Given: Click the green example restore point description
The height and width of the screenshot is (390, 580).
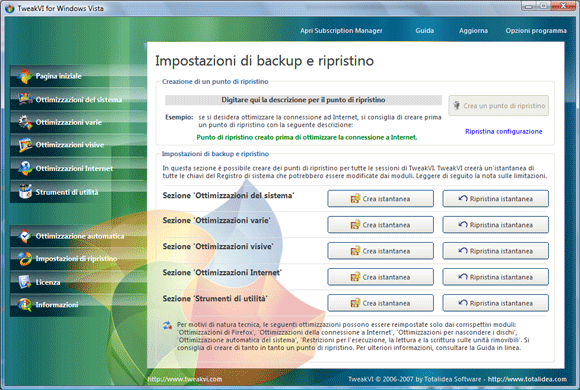Looking at the screenshot, I should point(307,138).
